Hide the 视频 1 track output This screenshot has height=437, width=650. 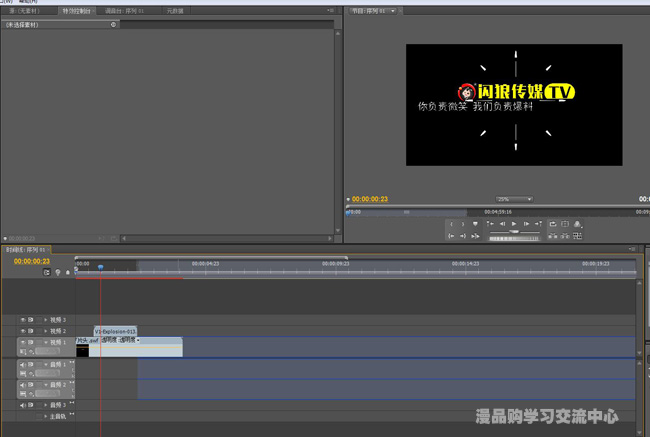click(x=23, y=342)
